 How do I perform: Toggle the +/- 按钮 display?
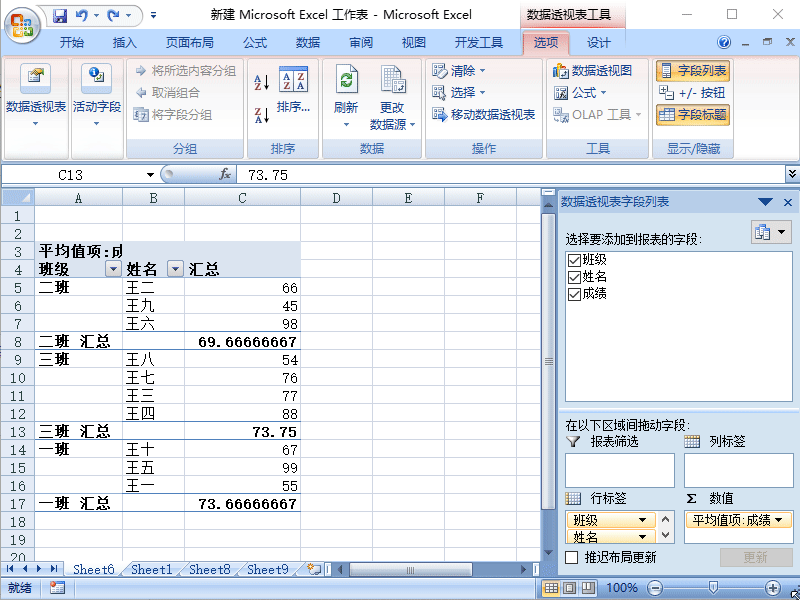click(x=692, y=92)
